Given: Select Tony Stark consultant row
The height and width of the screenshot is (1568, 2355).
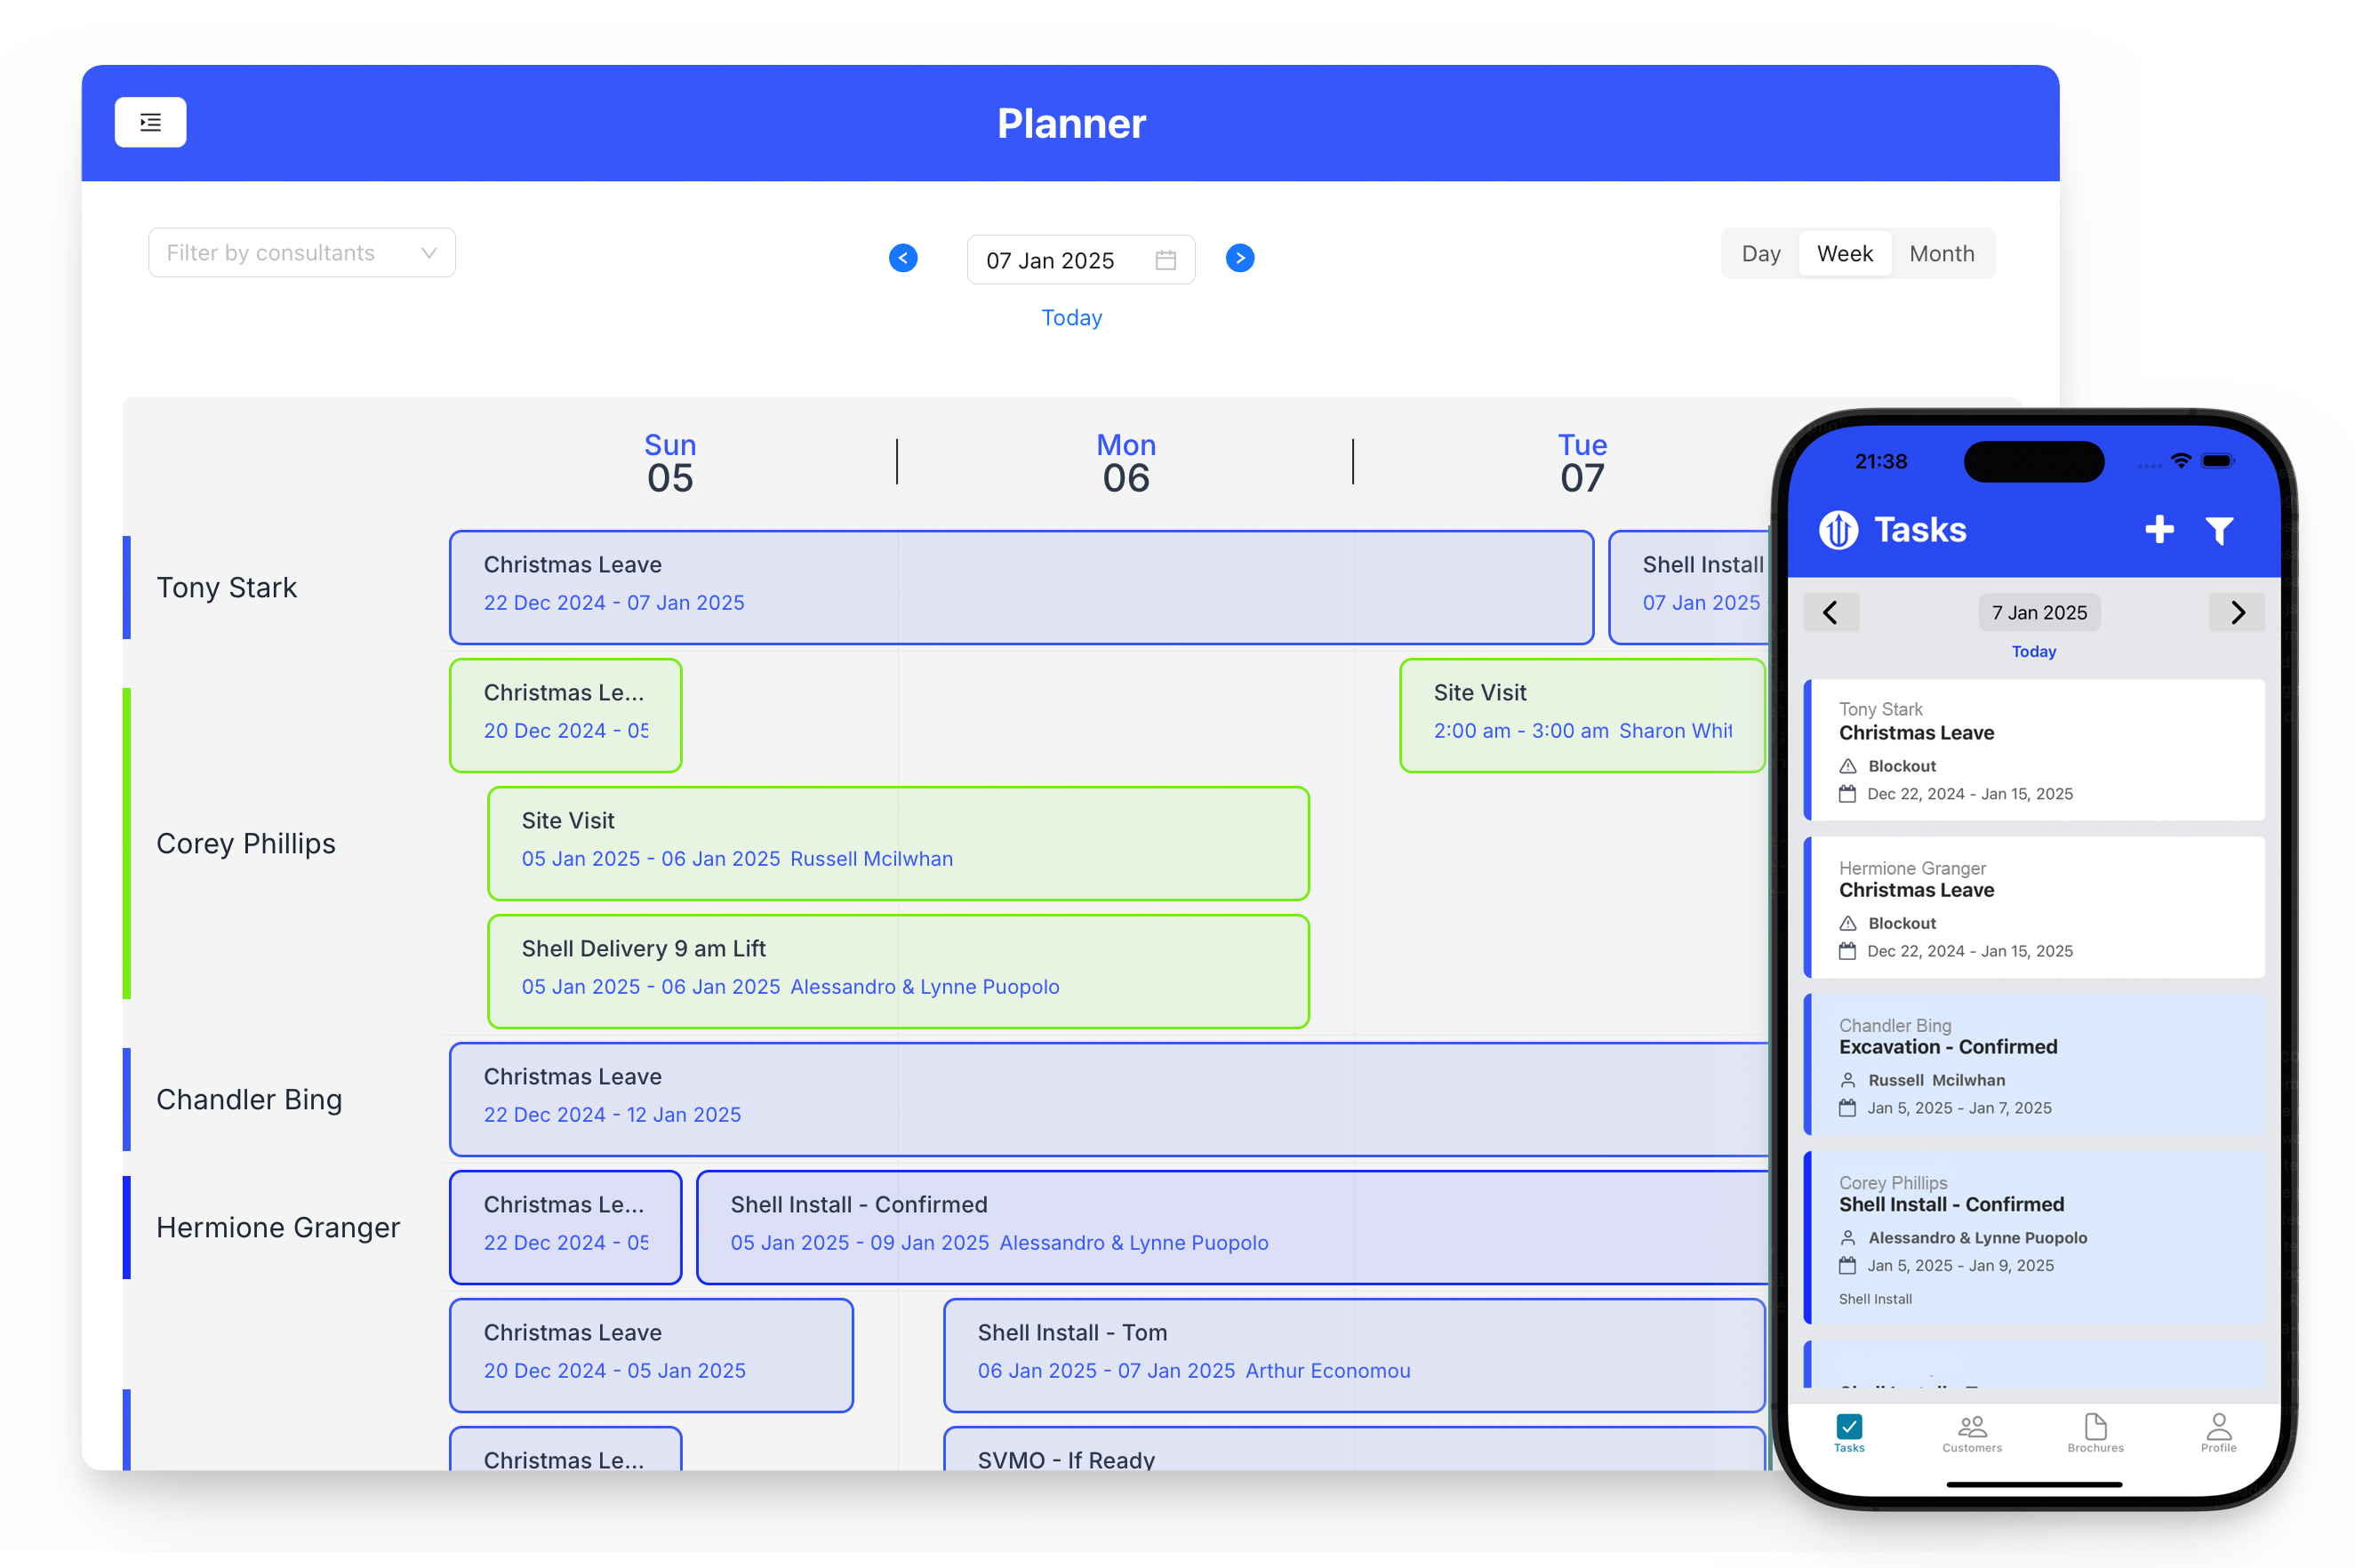Looking at the screenshot, I should point(227,587).
